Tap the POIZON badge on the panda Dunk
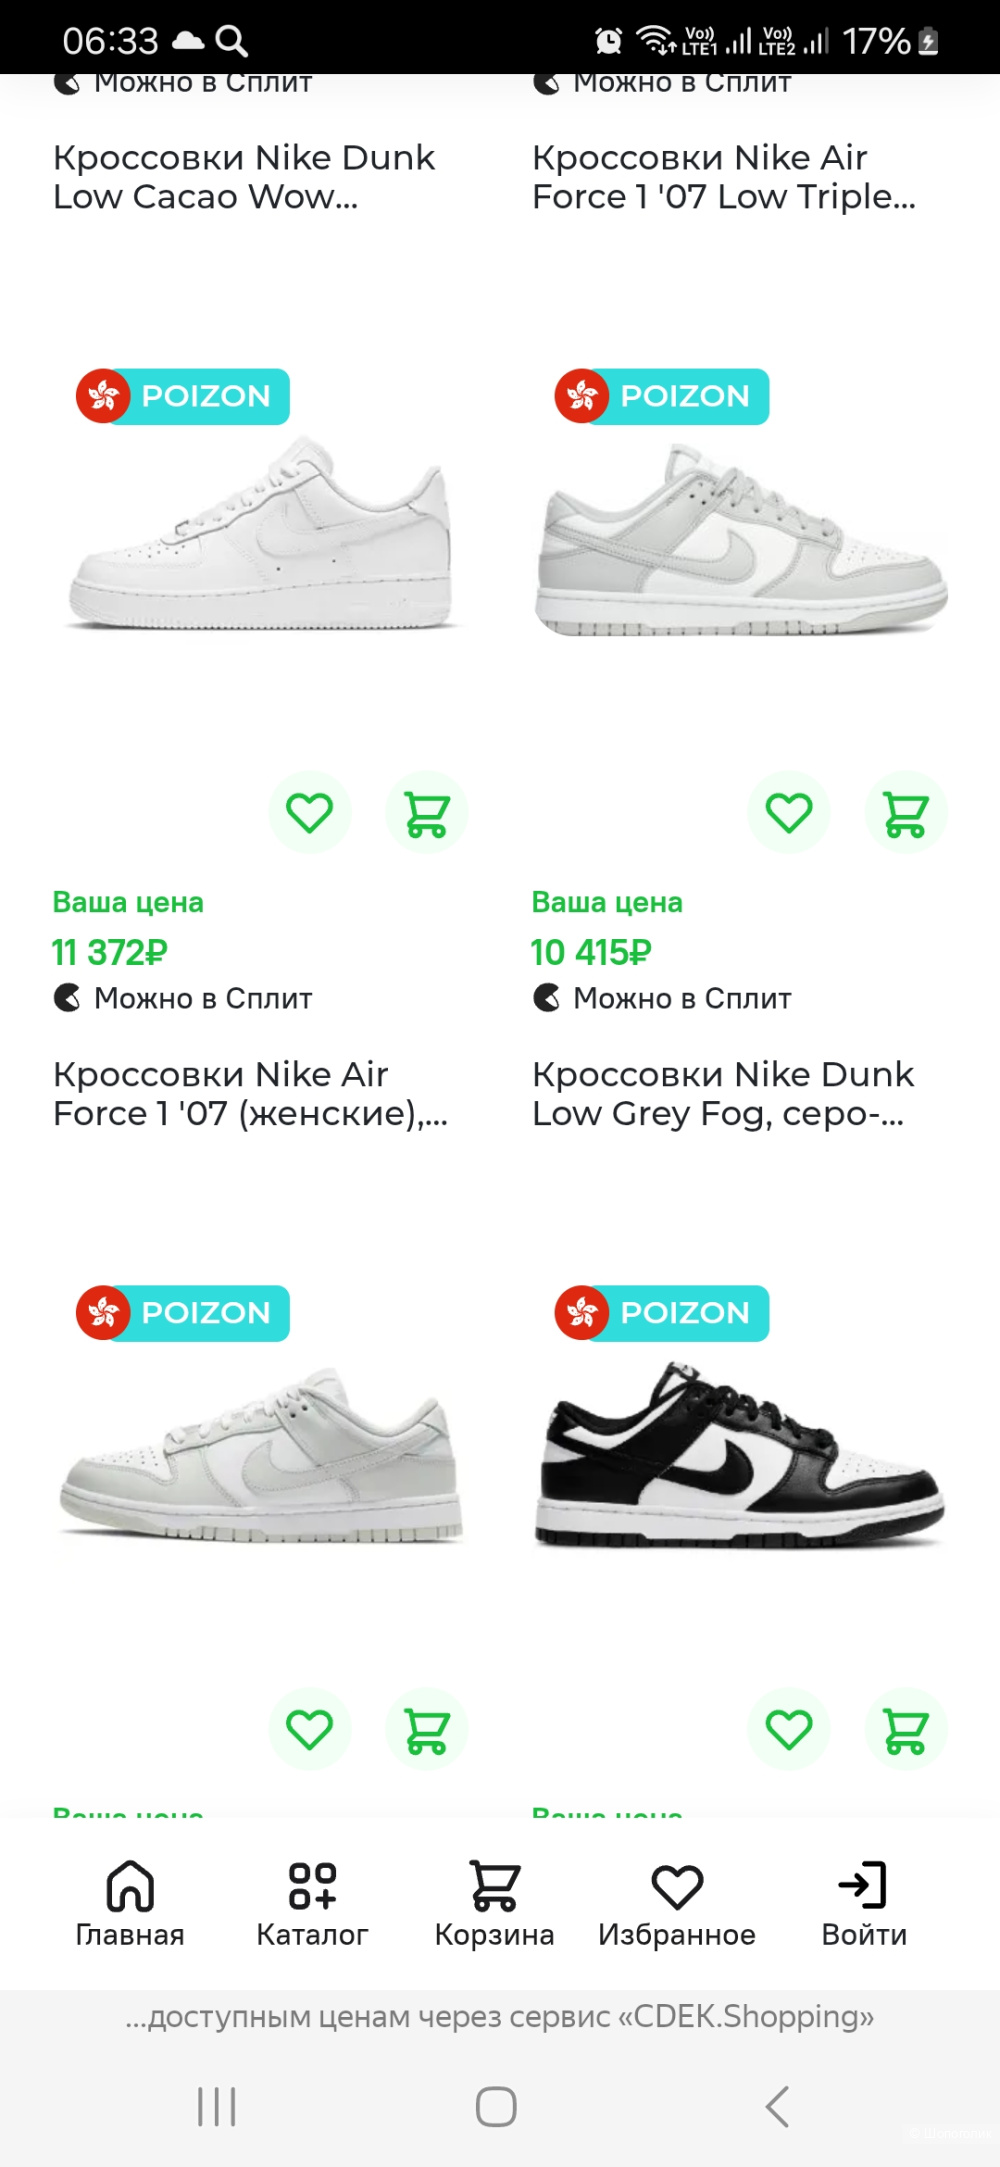The width and height of the screenshot is (1000, 2167). [660, 1313]
